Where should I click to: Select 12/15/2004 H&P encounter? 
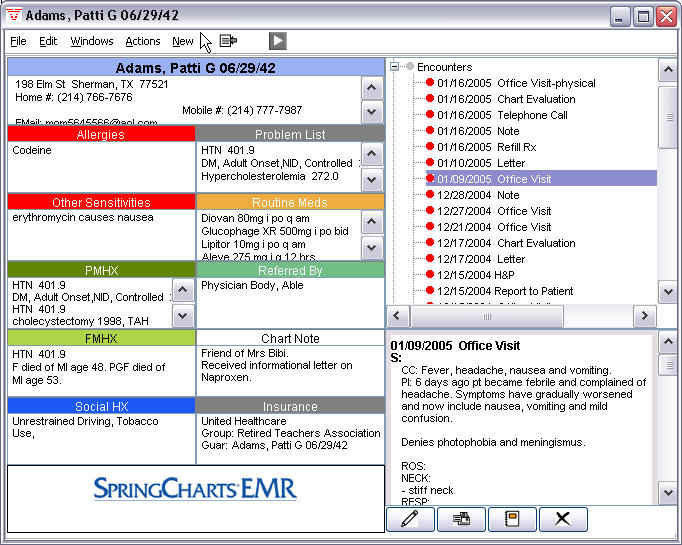(470, 275)
